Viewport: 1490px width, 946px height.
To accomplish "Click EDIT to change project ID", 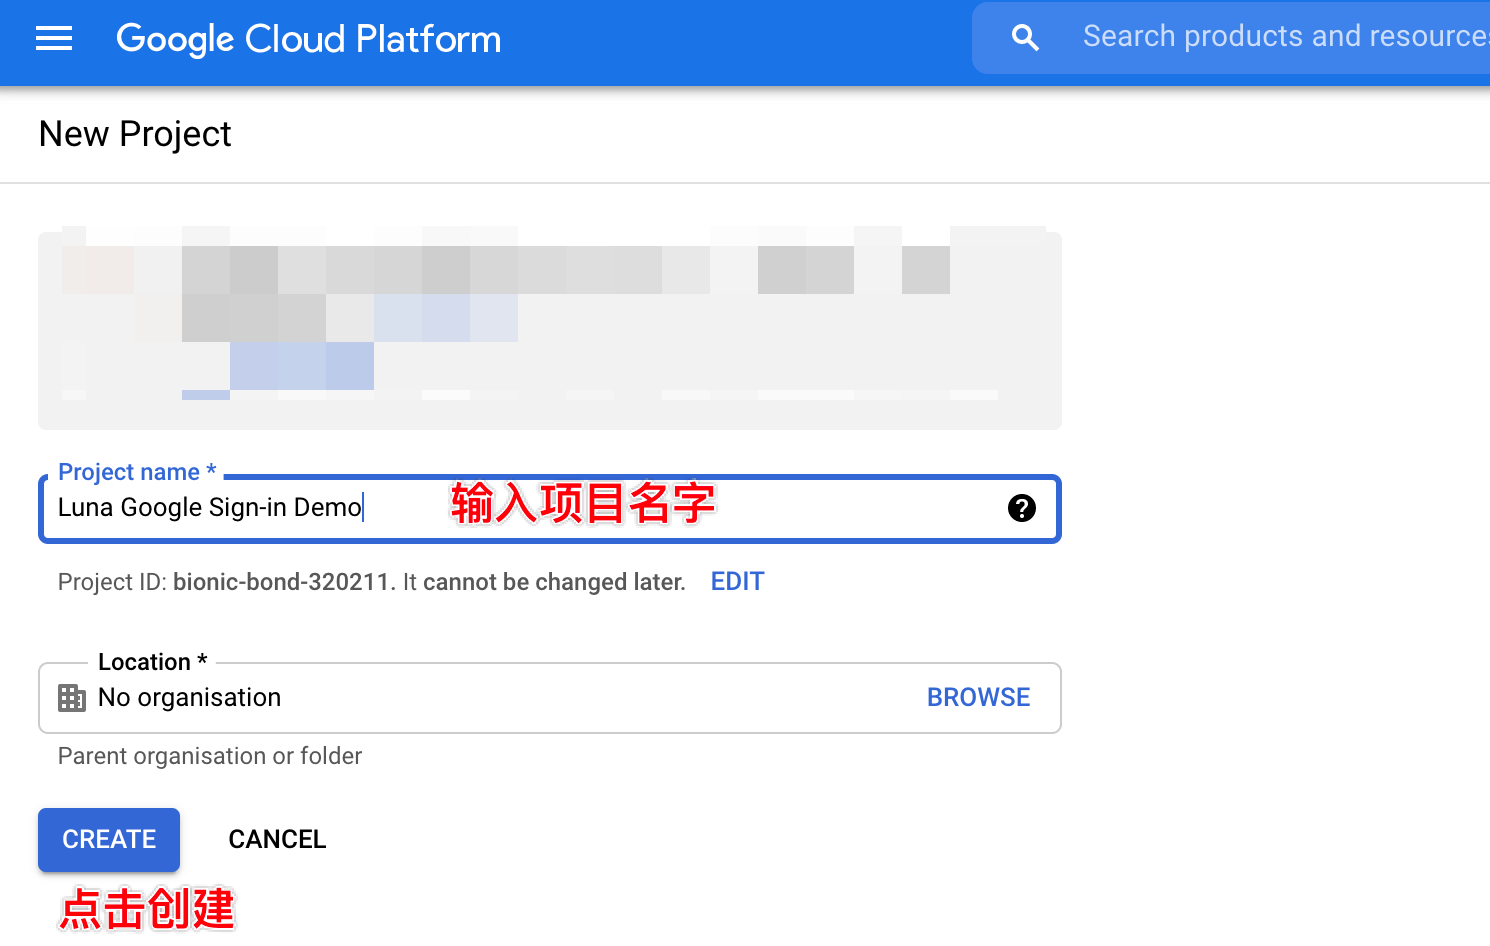I will (x=737, y=582).
